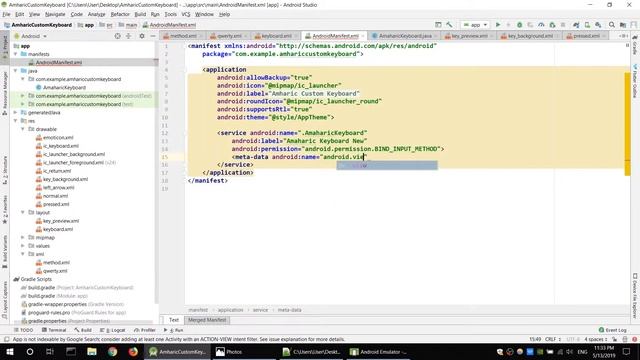
Task: Open the Favorites side tab
Action: tap(5, 209)
